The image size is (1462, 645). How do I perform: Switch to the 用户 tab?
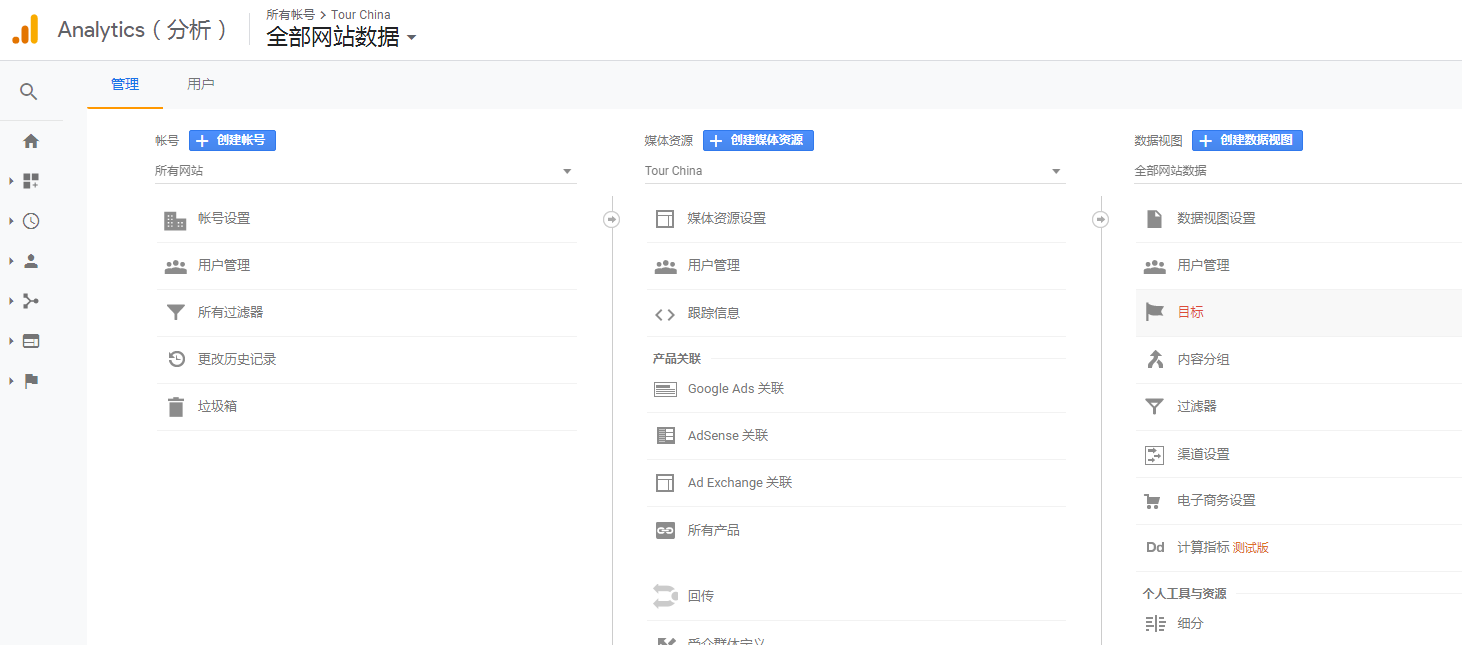(x=201, y=84)
